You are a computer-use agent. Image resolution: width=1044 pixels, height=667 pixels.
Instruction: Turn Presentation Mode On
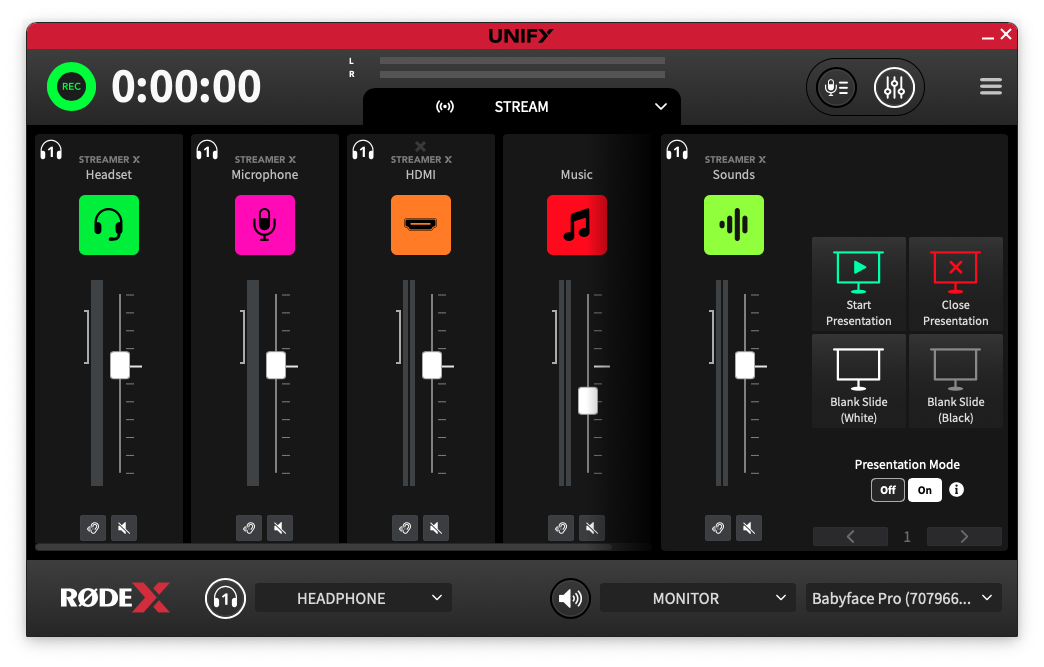tap(925, 490)
